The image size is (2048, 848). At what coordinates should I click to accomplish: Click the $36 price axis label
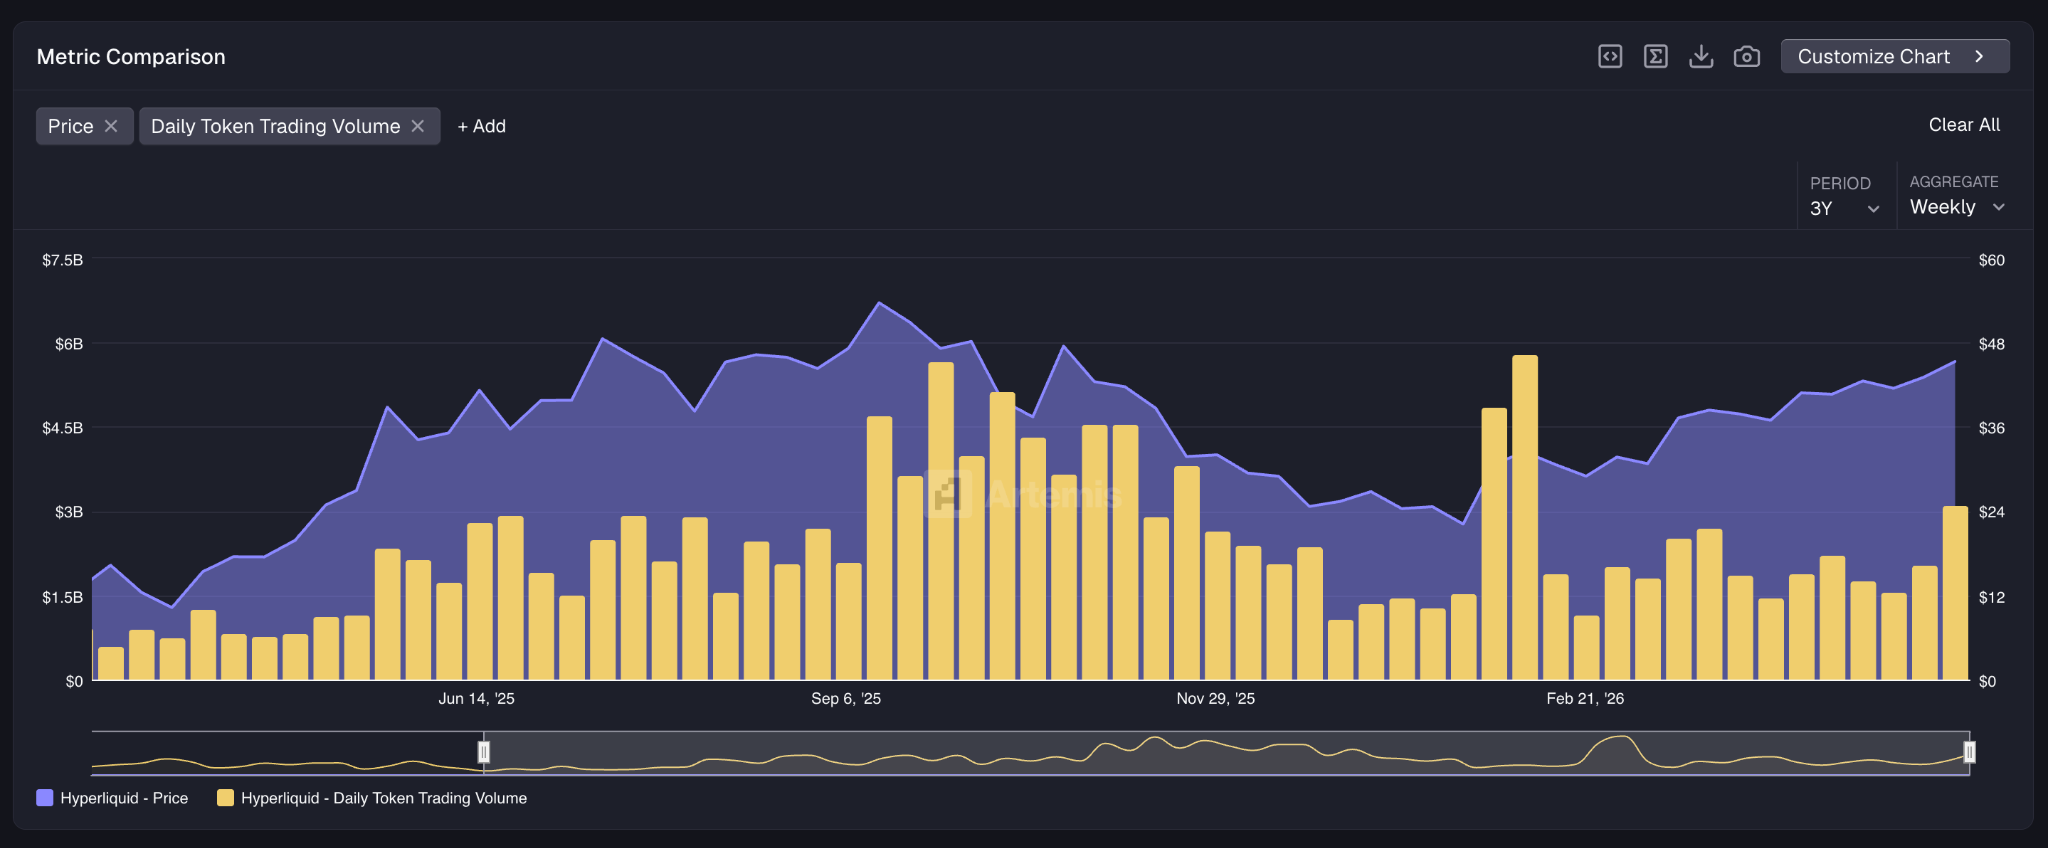point(1992,428)
